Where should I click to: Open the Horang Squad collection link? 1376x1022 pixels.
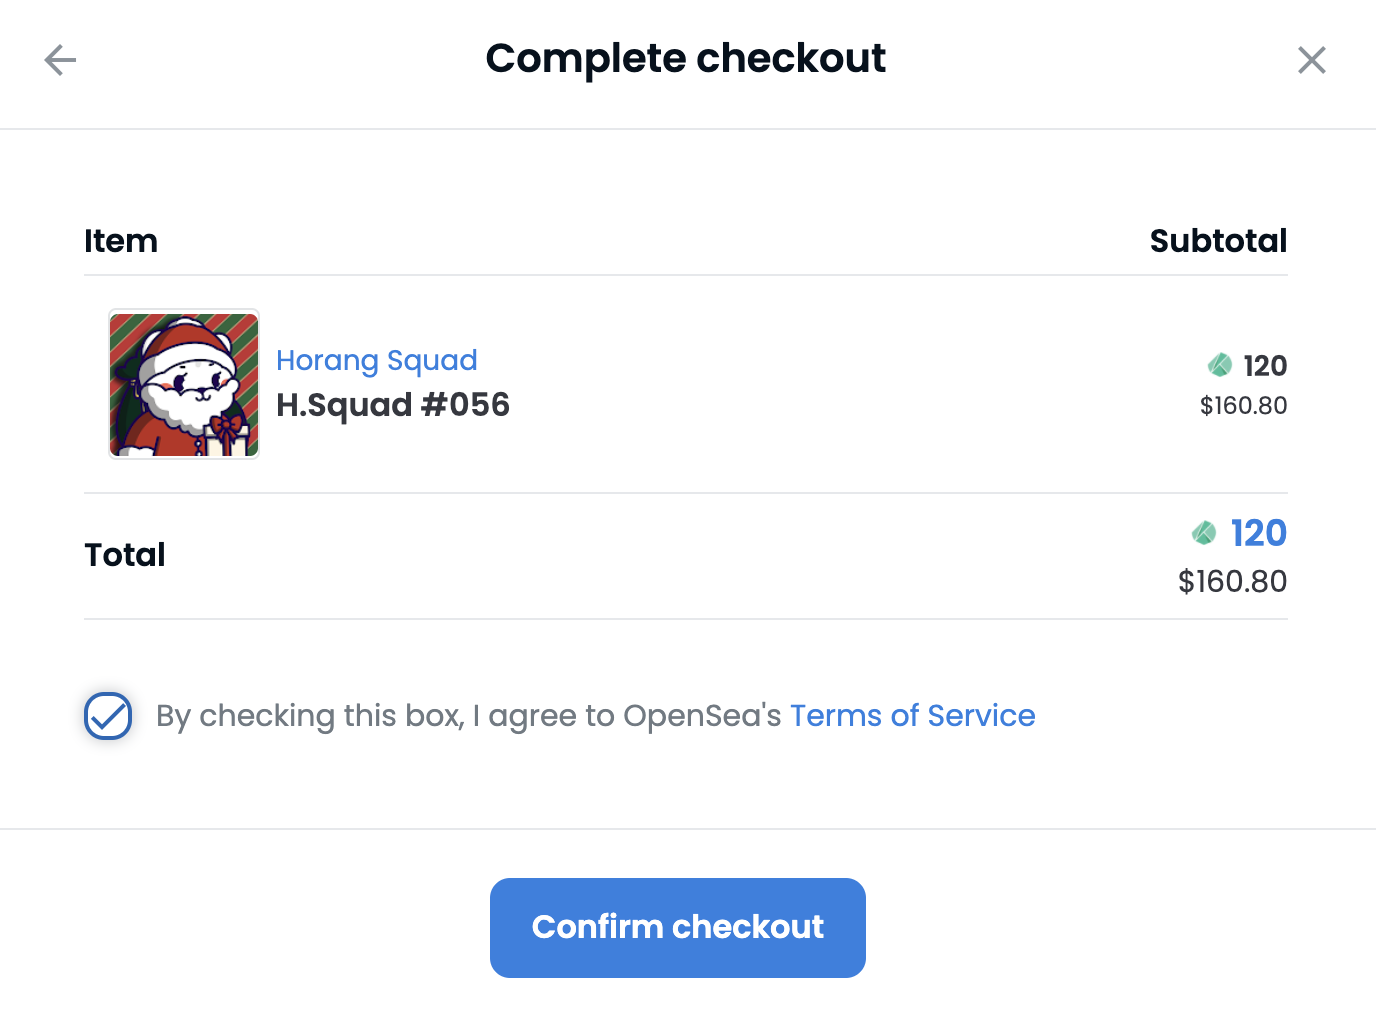[376, 360]
